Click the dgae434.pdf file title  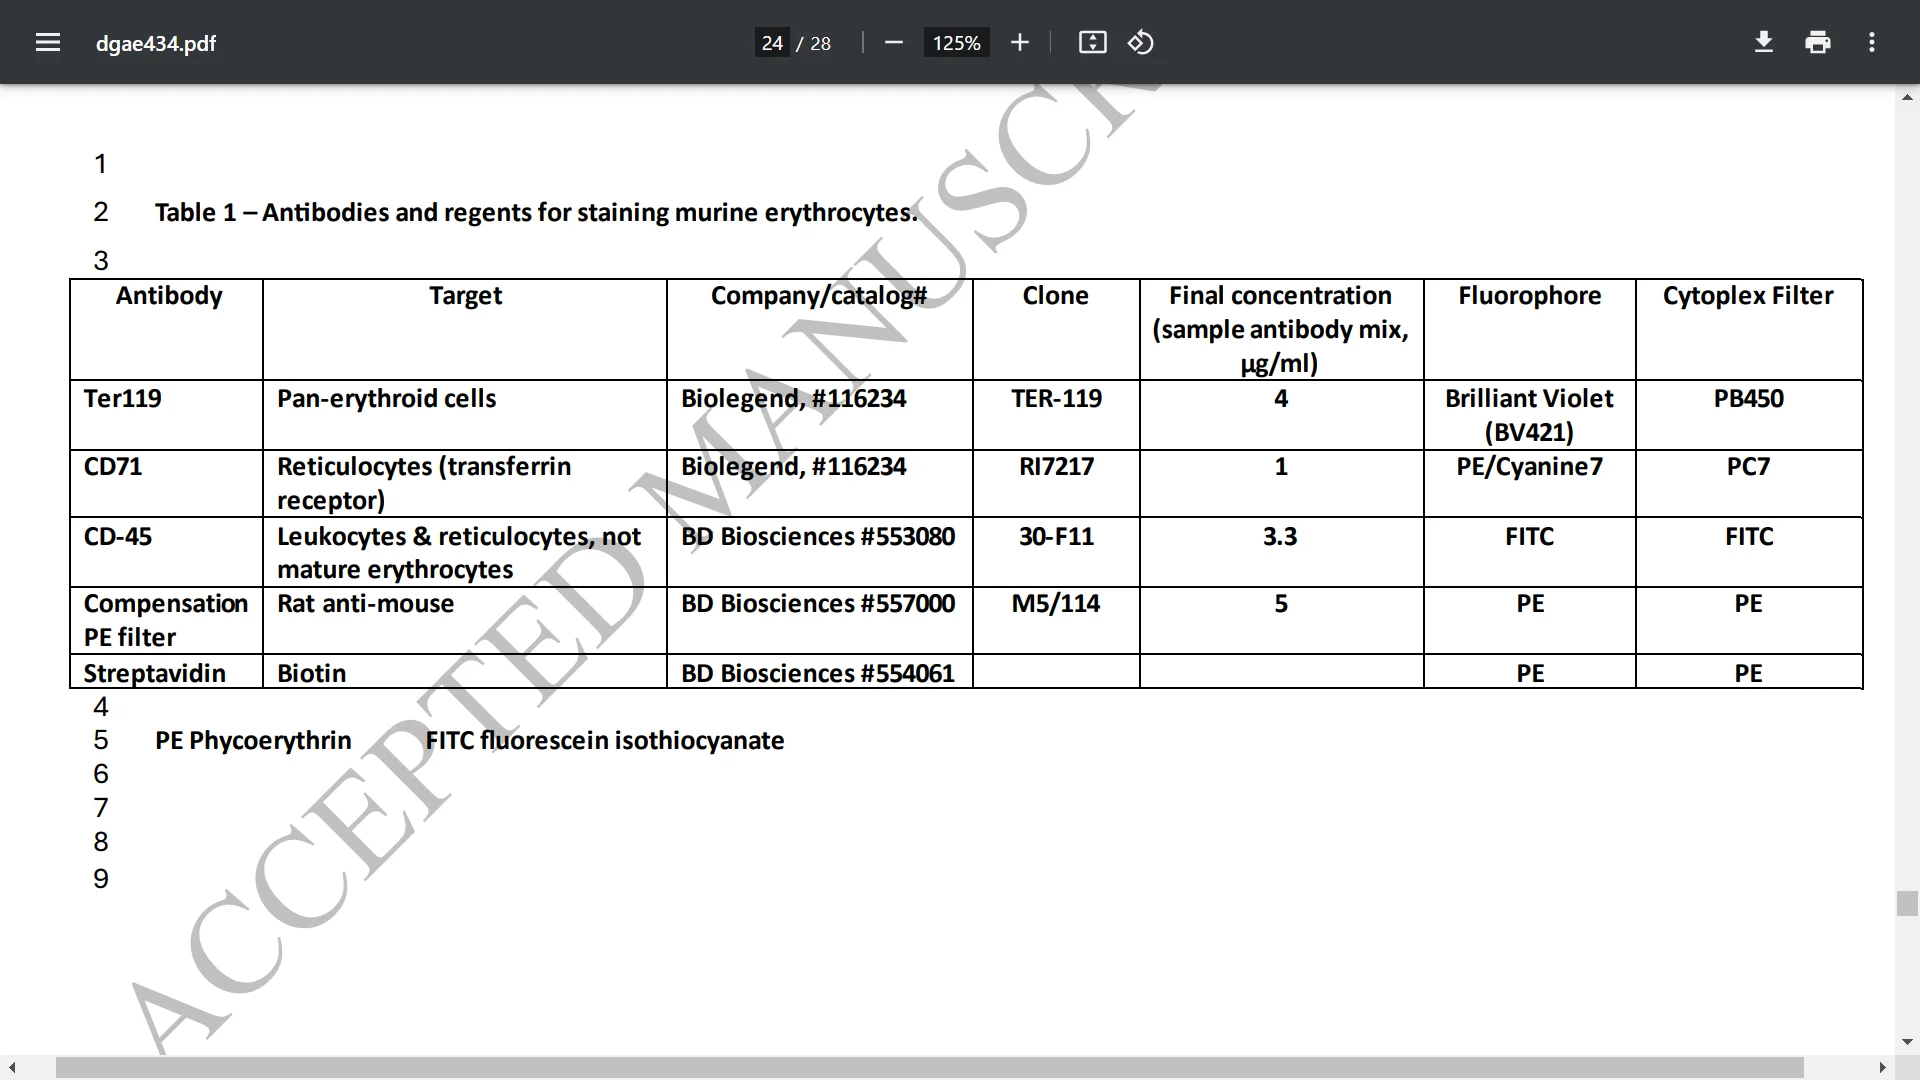(x=156, y=43)
